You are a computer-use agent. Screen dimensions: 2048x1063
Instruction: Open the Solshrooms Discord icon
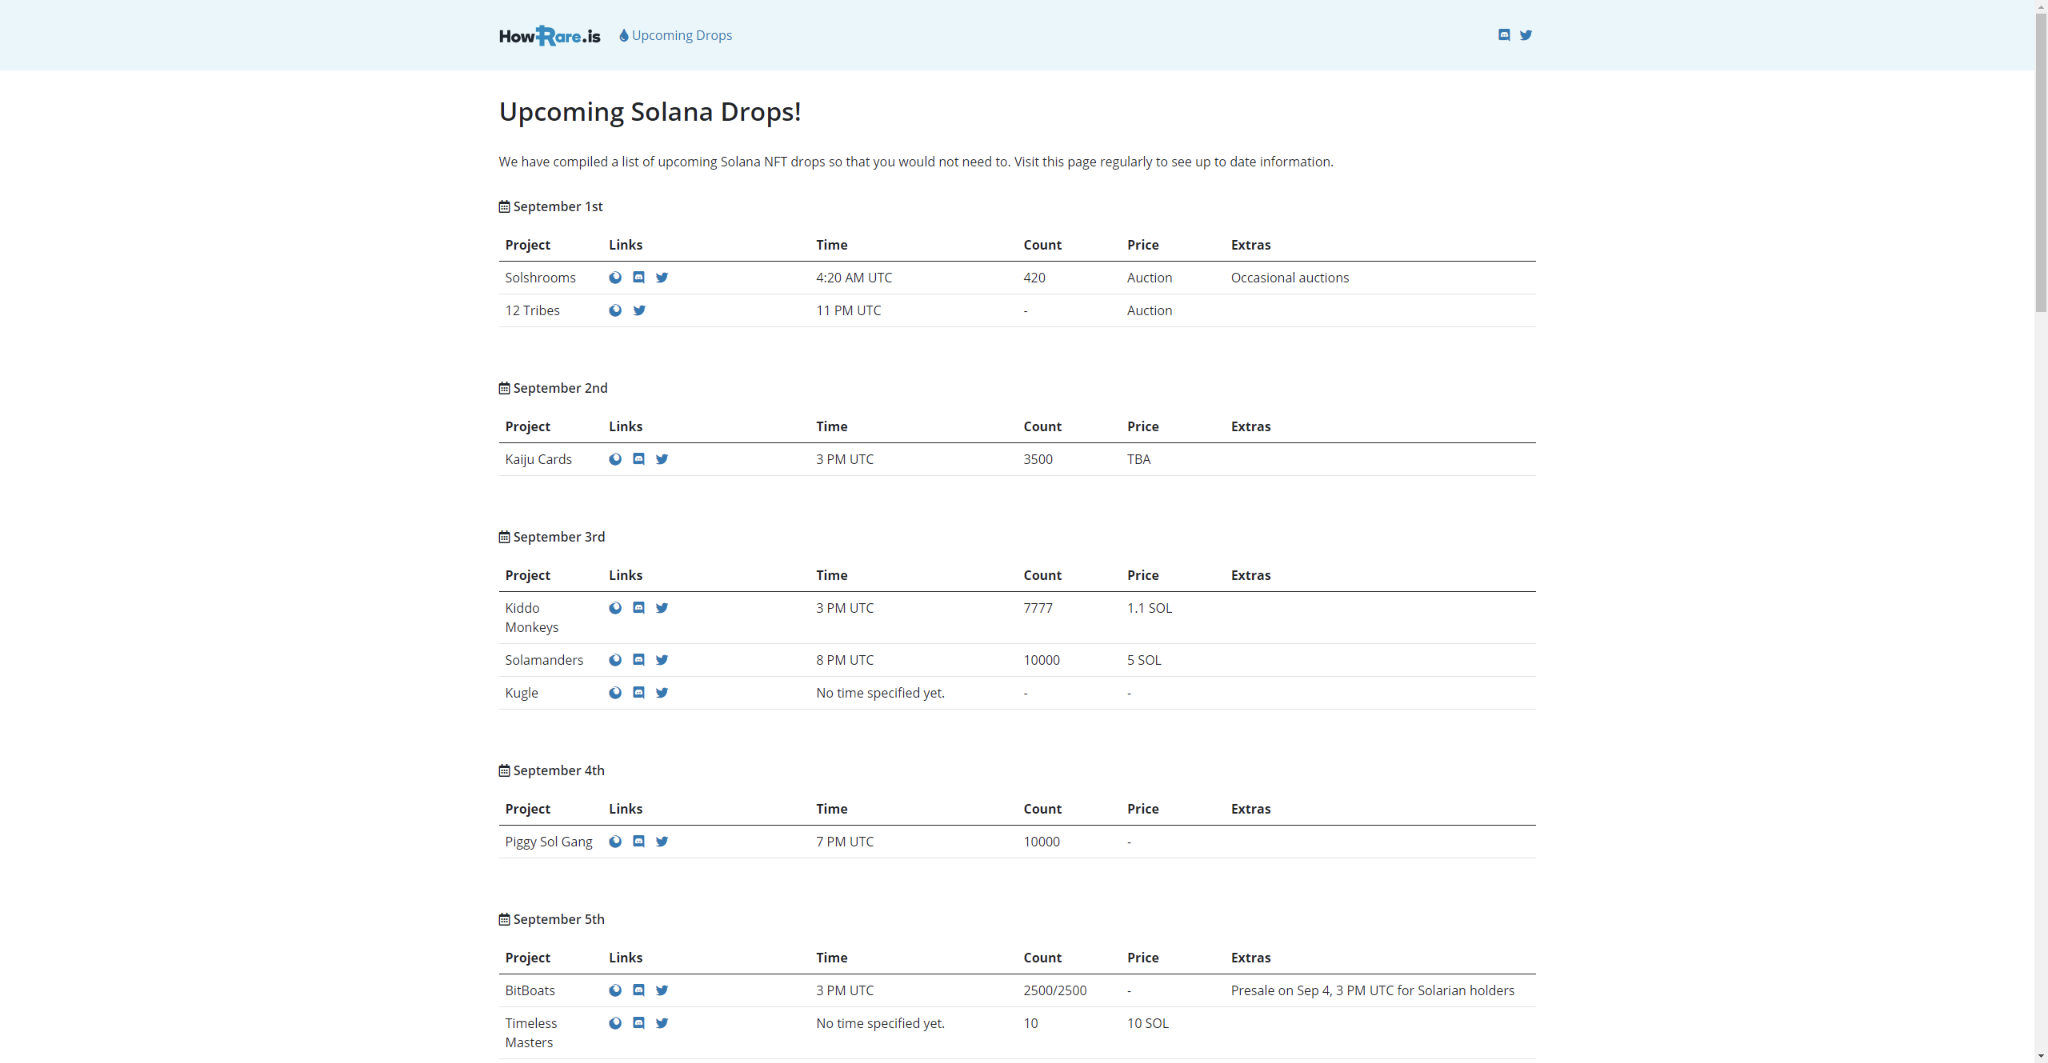click(639, 278)
